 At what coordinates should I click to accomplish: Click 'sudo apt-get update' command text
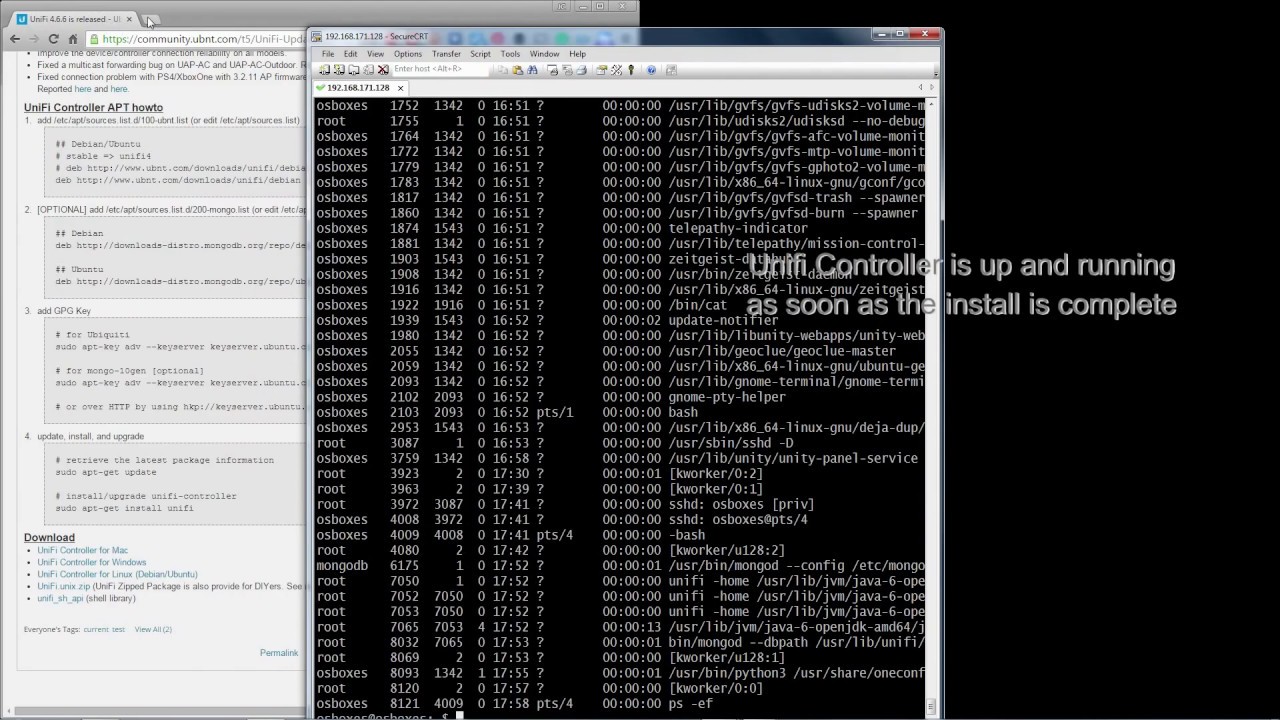[x=106, y=472]
